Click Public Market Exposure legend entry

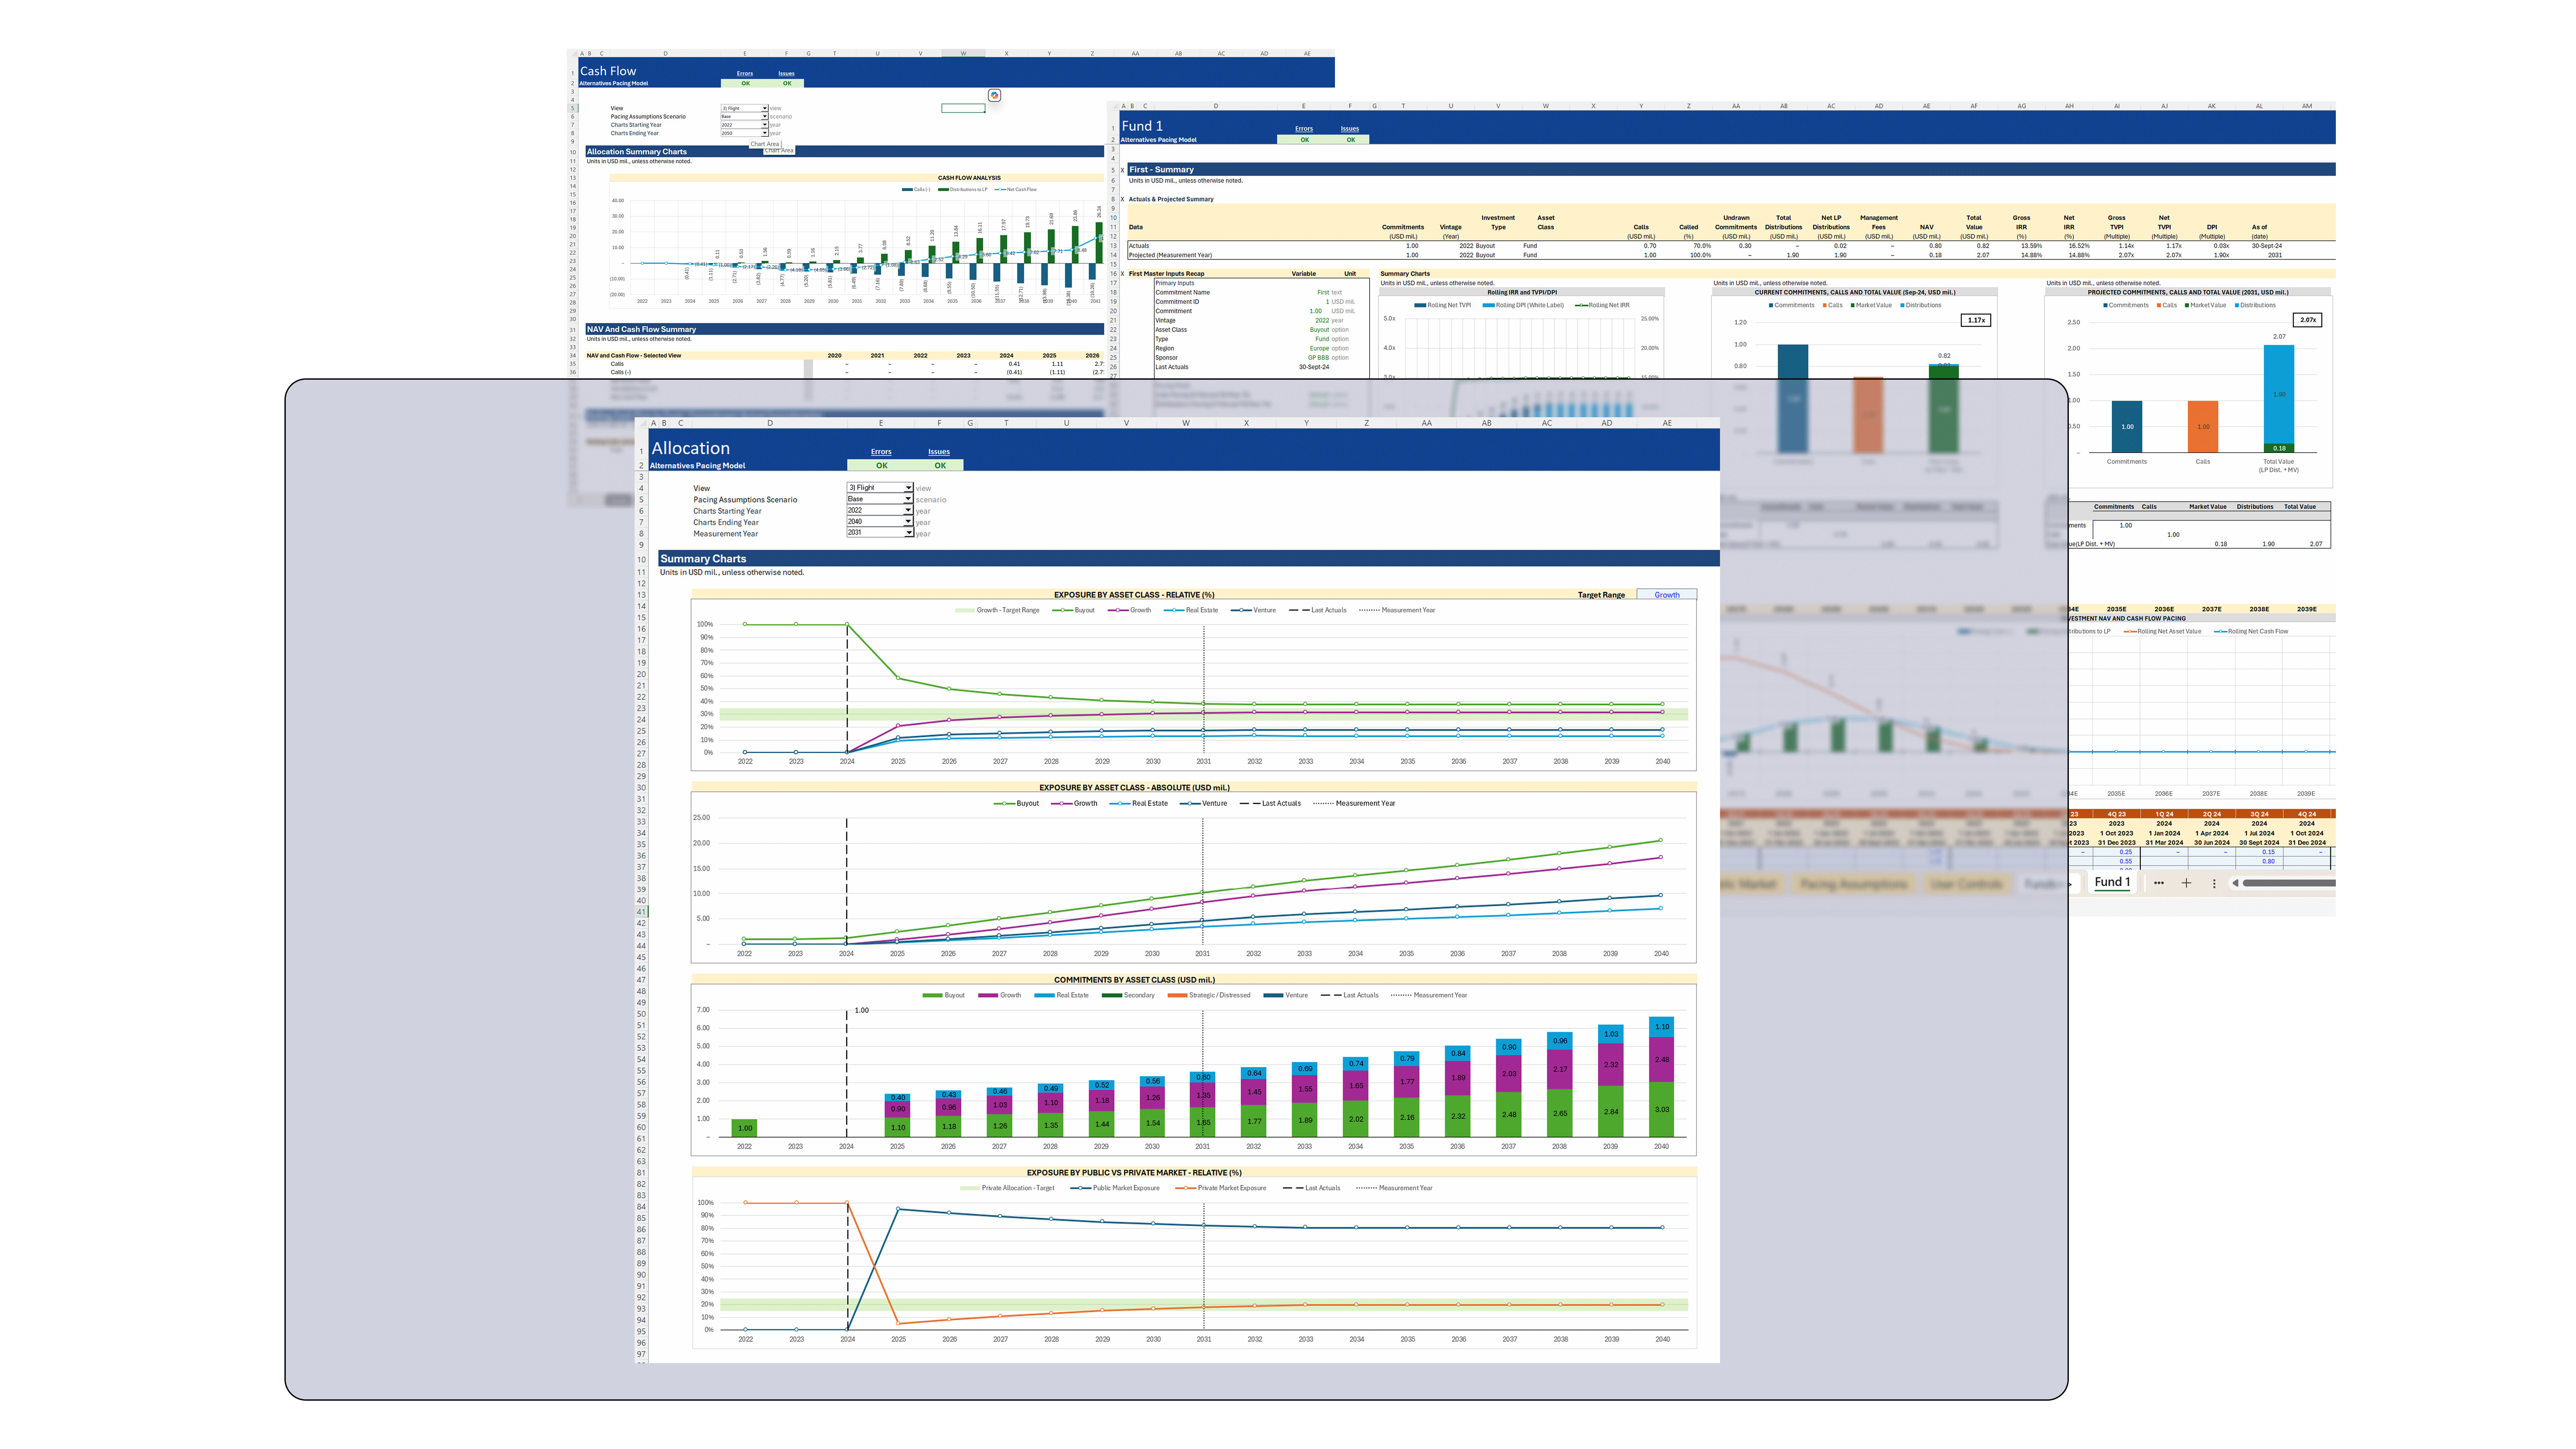click(x=1115, y=1188)
